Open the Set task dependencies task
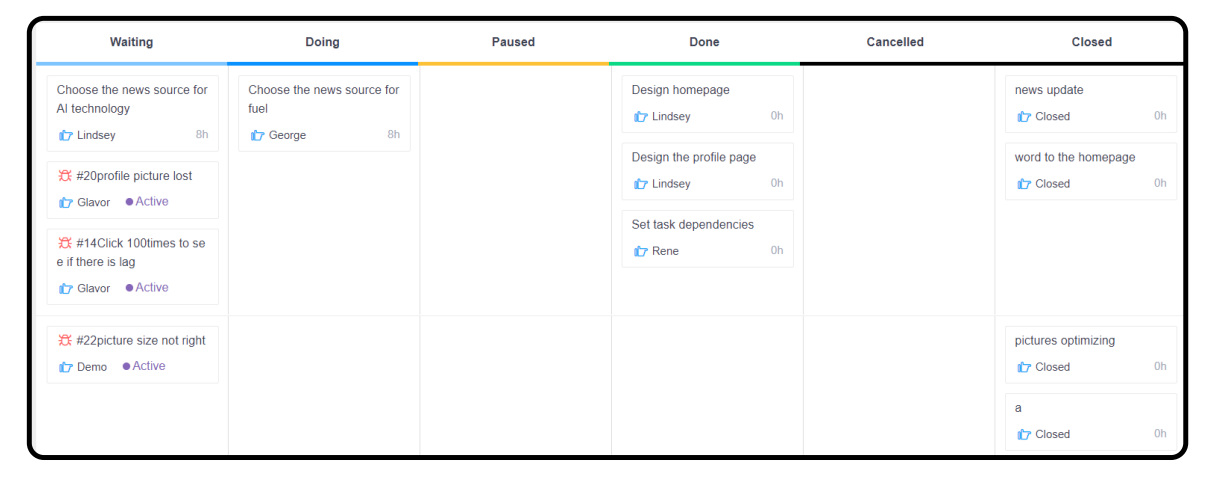 692,224
